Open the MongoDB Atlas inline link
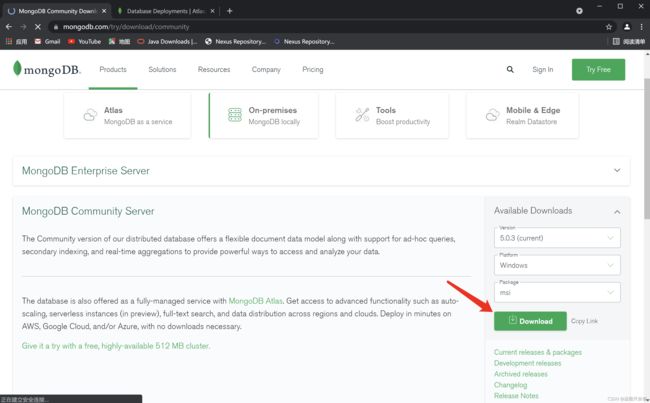The image size is (650, 403). click(255, 301)
